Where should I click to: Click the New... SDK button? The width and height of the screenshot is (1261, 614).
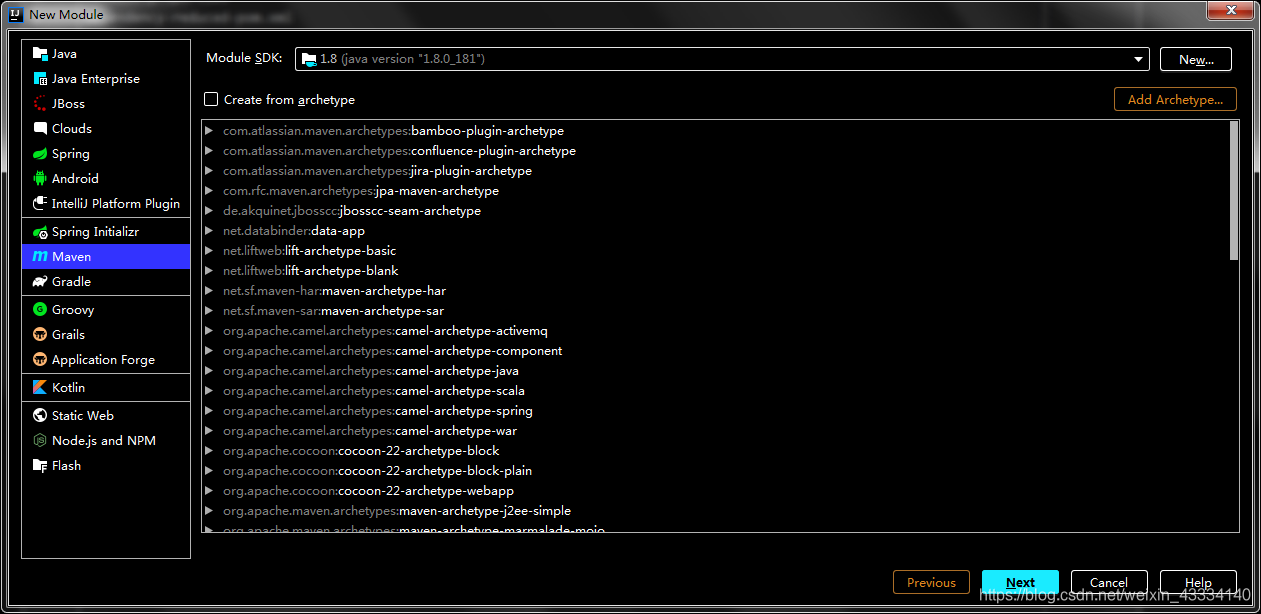(x=1196, y=59)
